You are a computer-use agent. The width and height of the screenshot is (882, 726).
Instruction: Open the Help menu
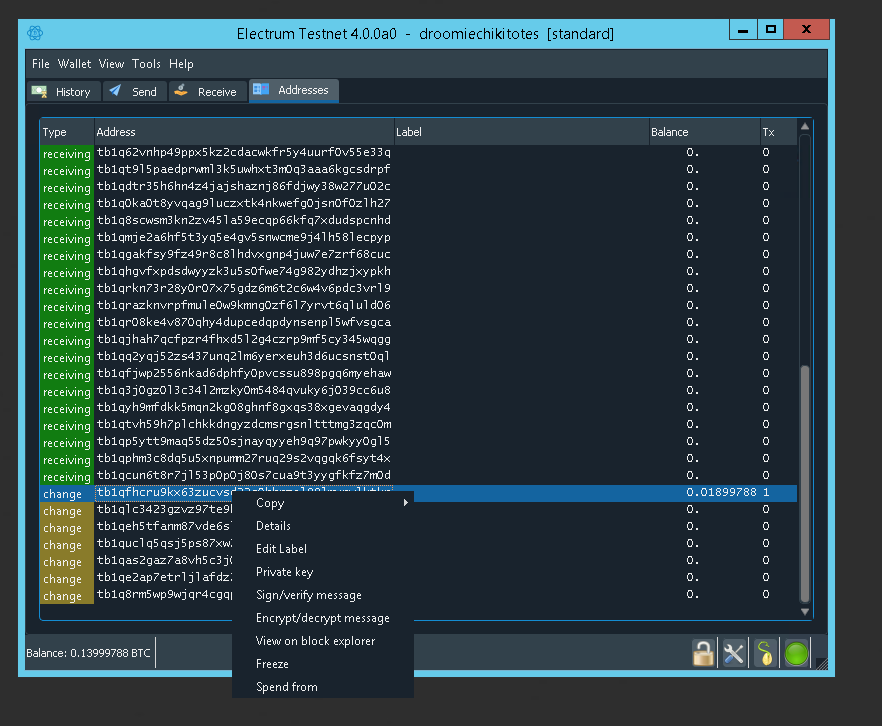coord(181,64)
